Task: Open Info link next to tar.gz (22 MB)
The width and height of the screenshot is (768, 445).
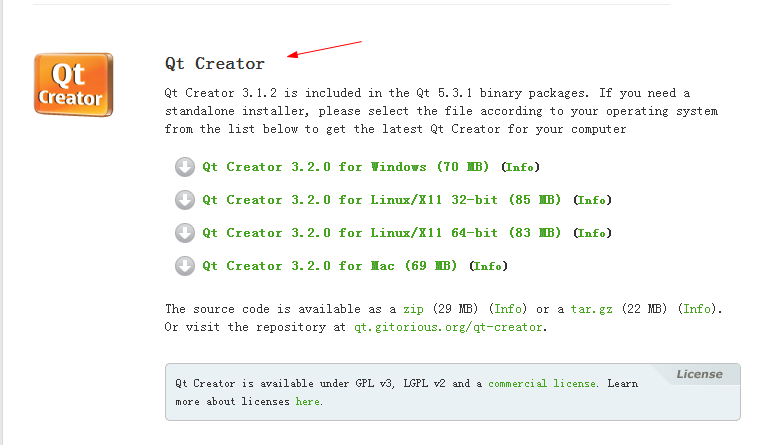Action: coord(697,309)
